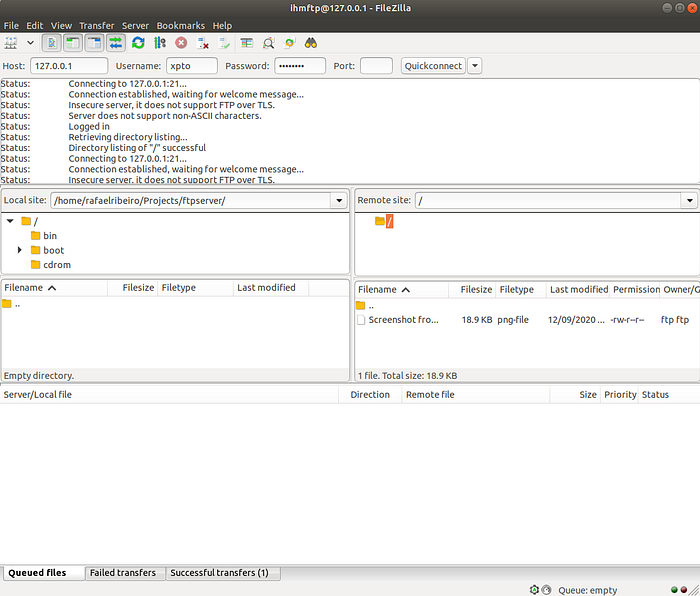
Task: Sort remote files by Permission column
Action: click(x=636, y=290)
